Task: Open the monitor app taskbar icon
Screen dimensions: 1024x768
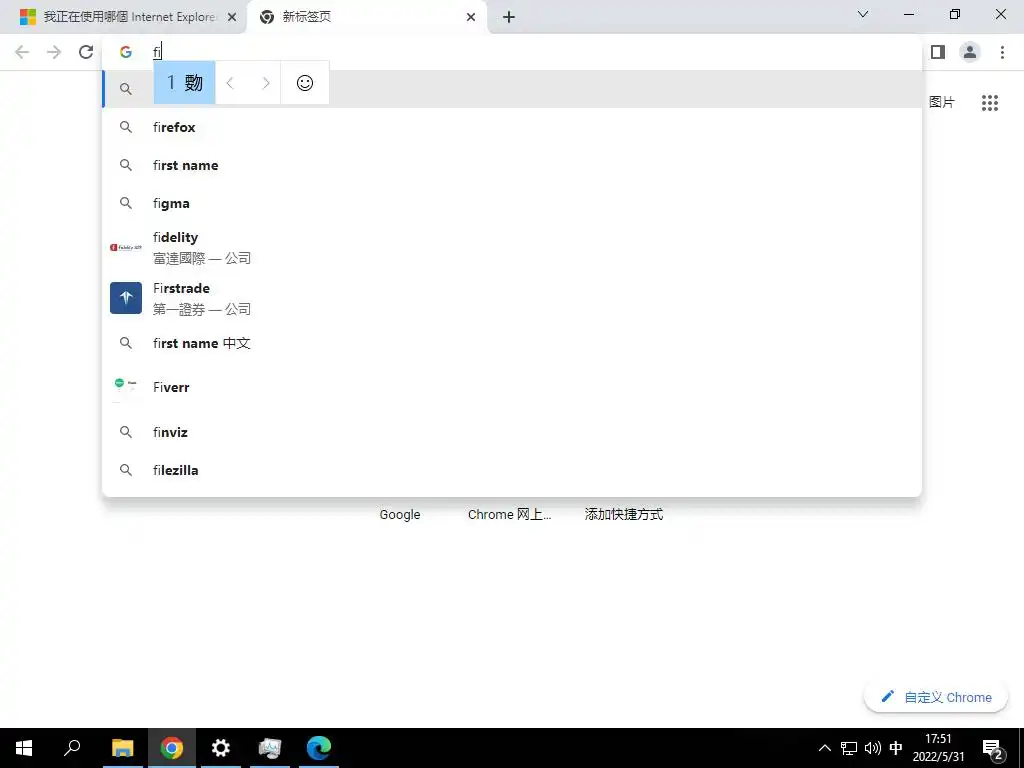Action: tap(270, 748)
